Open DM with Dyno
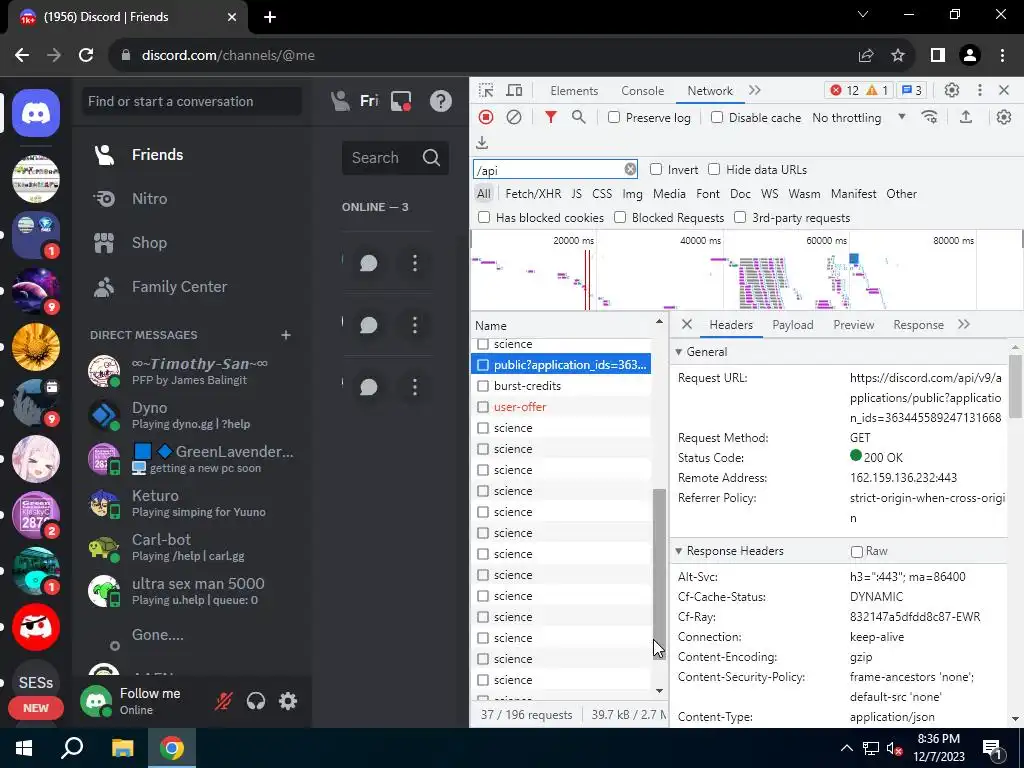 click(x=194, y=415)
